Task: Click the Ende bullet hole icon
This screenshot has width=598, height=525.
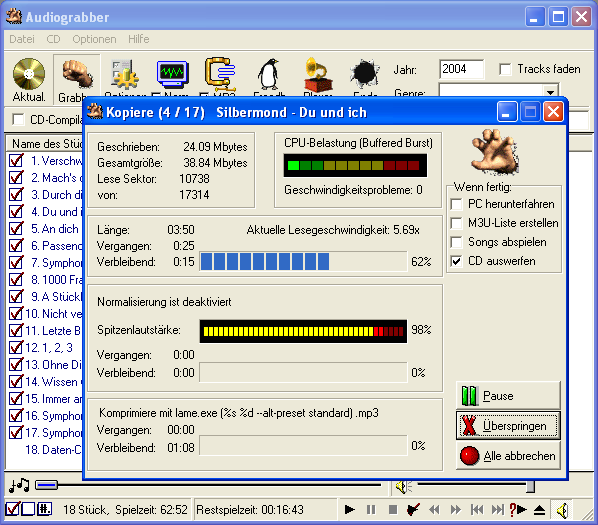Action: 365,74
